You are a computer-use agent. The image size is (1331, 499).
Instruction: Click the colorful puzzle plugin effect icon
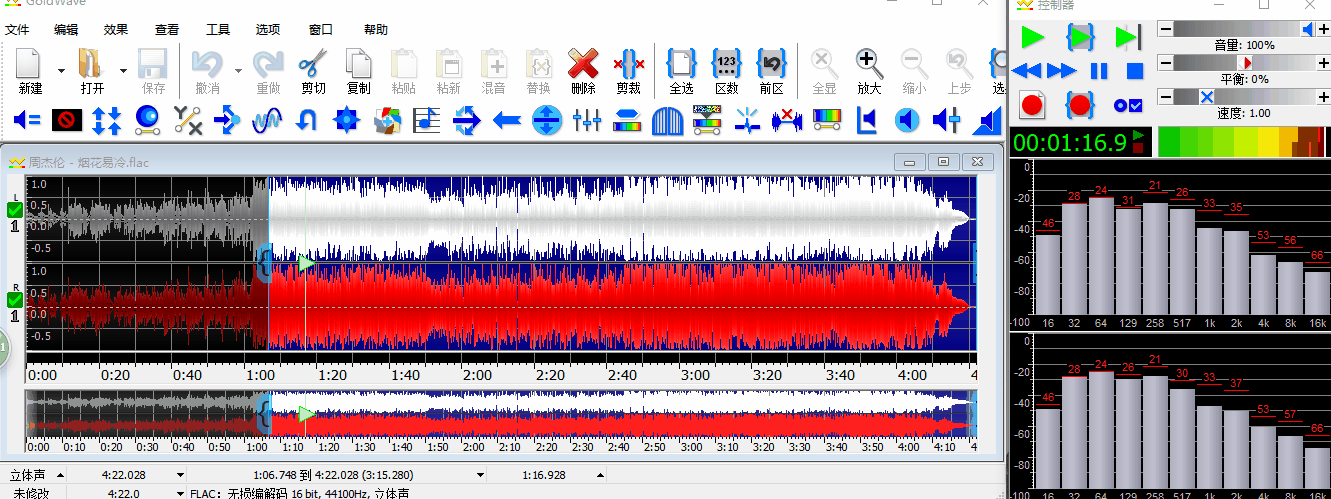pyautogui.click(x=387, y=121)
